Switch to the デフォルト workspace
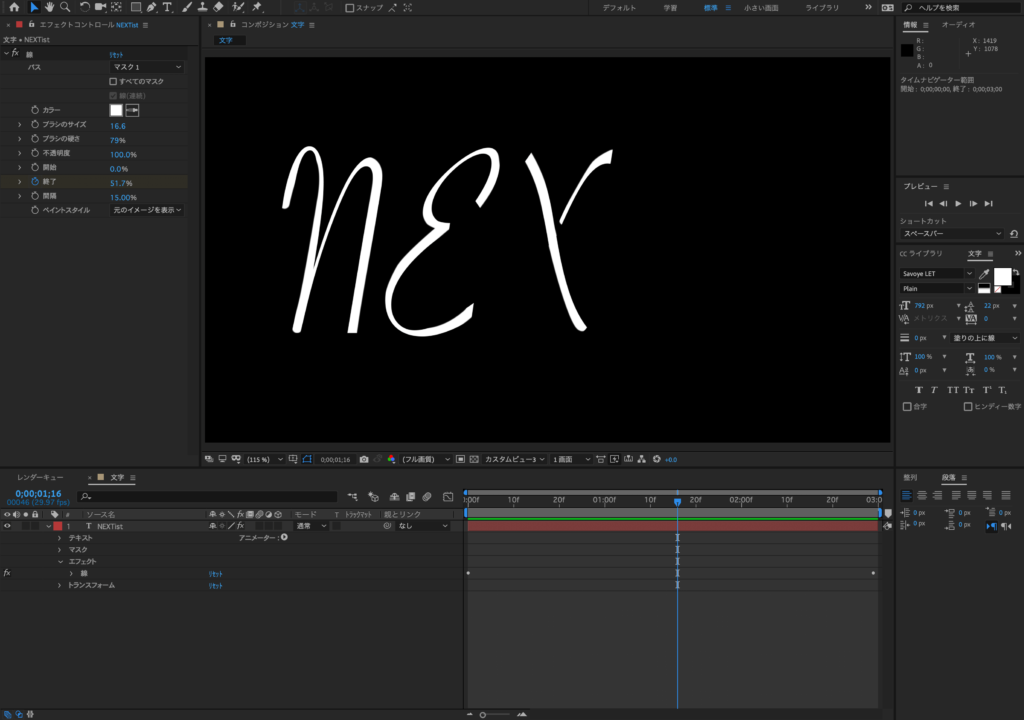The image size is (1024, 720). 619,8
